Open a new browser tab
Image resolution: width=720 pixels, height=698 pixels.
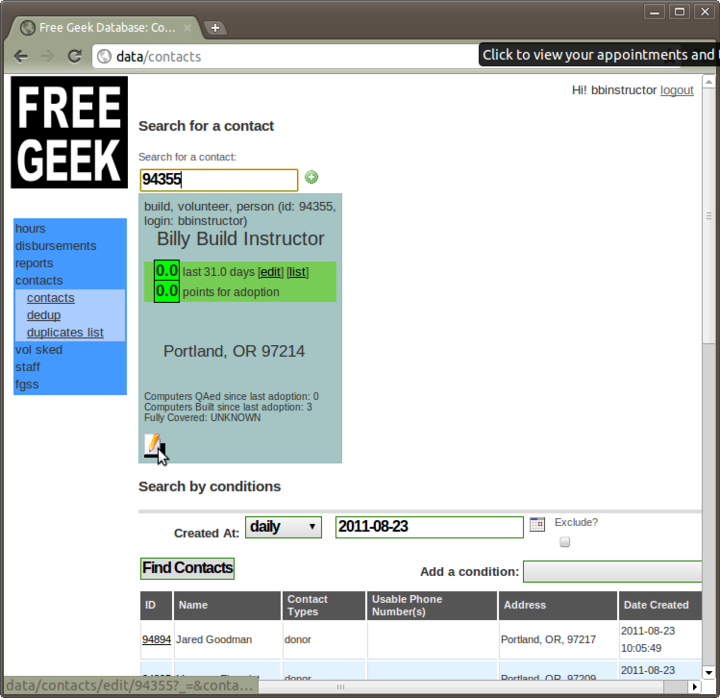[213, 28]
